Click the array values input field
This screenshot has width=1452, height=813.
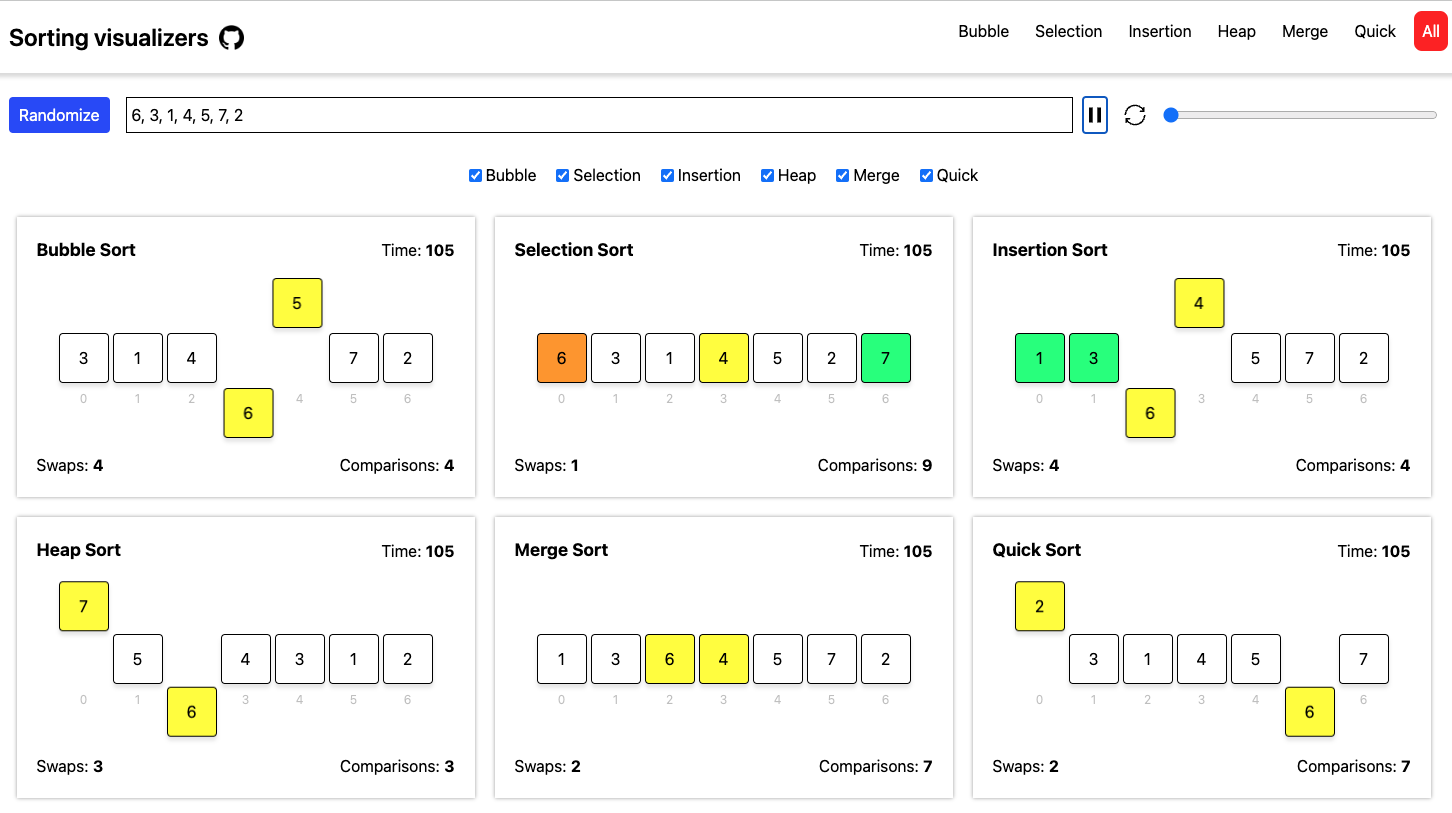(x=599, y=115)
